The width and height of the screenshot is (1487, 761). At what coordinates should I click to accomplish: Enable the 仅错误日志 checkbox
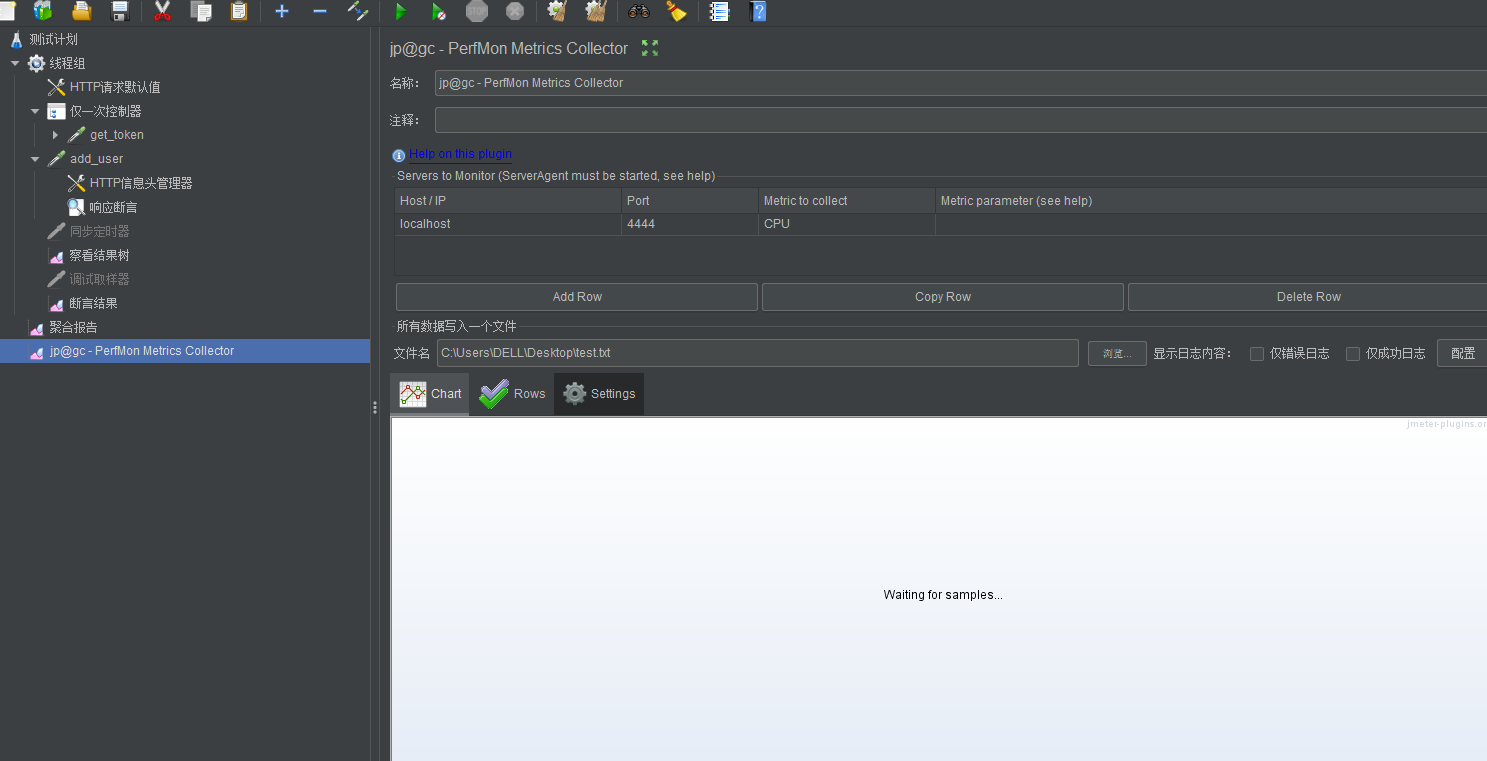[1257, 353]
